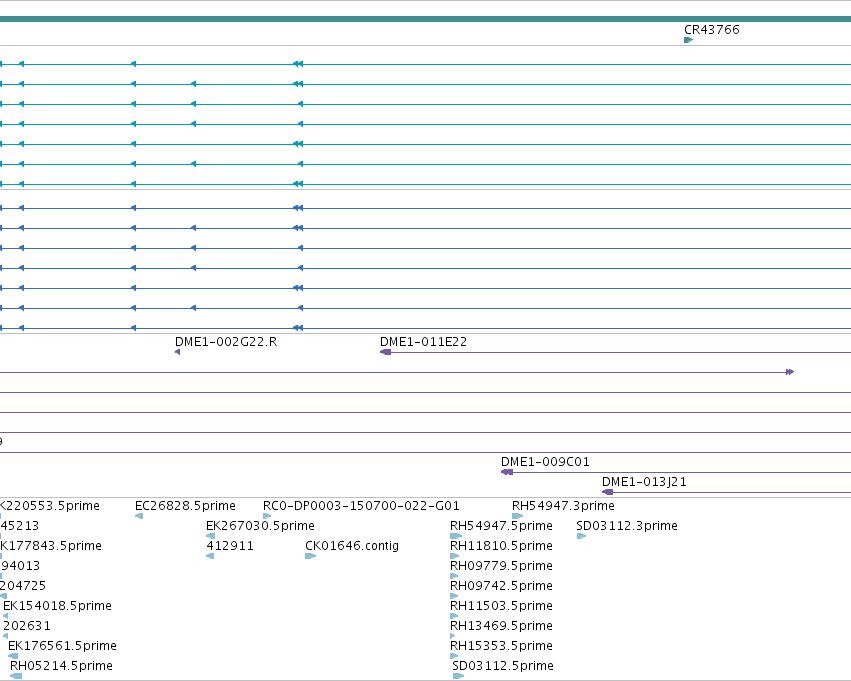Select the EC26828.5prime EST glyph
Screen dimensions: 851x681
coord(139,516)
